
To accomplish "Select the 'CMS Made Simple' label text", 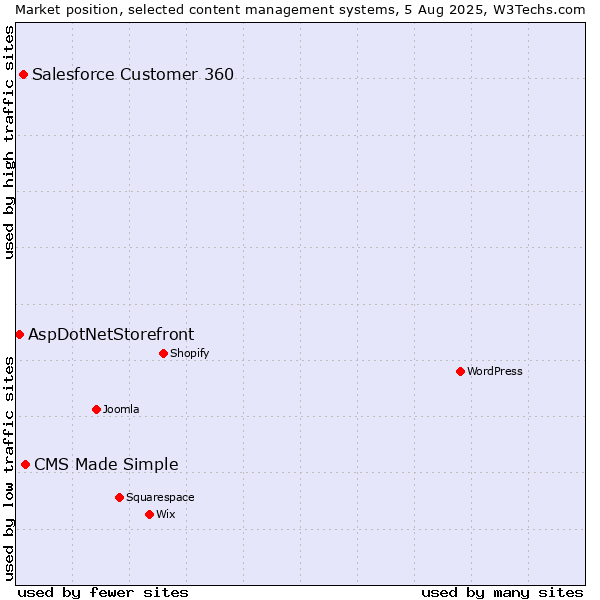I will (x=106, y=464).
